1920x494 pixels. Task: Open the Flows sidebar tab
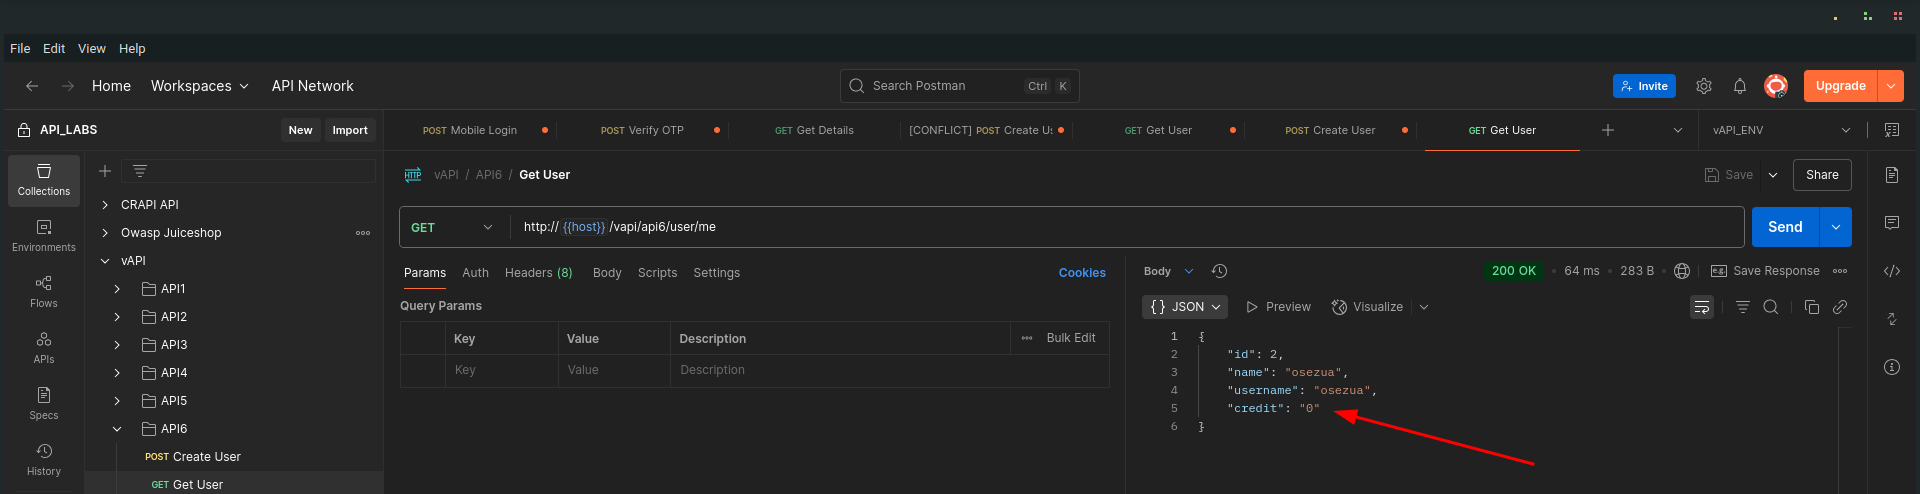click(x=44, y=292)
